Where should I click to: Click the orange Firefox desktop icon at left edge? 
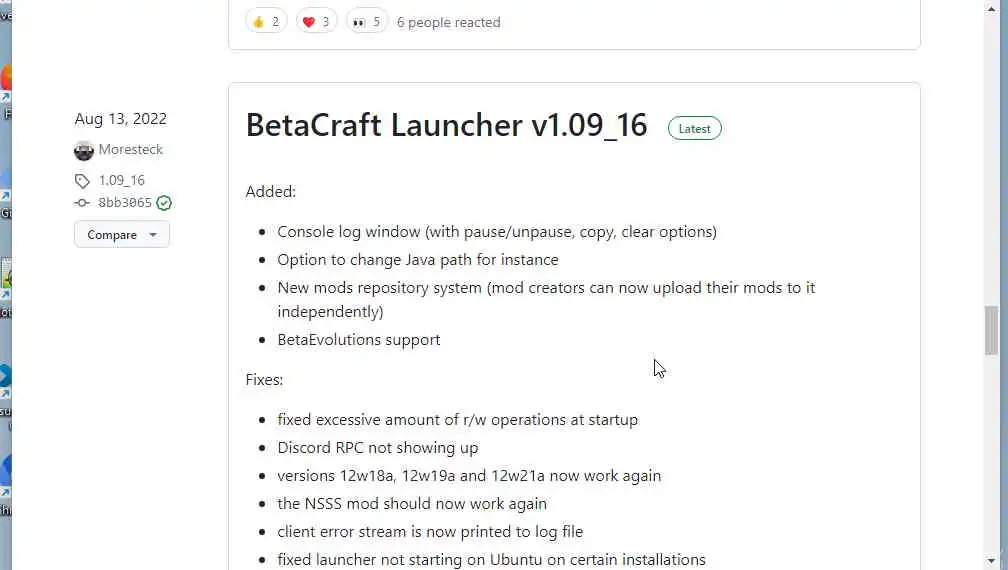click(5, 78)
